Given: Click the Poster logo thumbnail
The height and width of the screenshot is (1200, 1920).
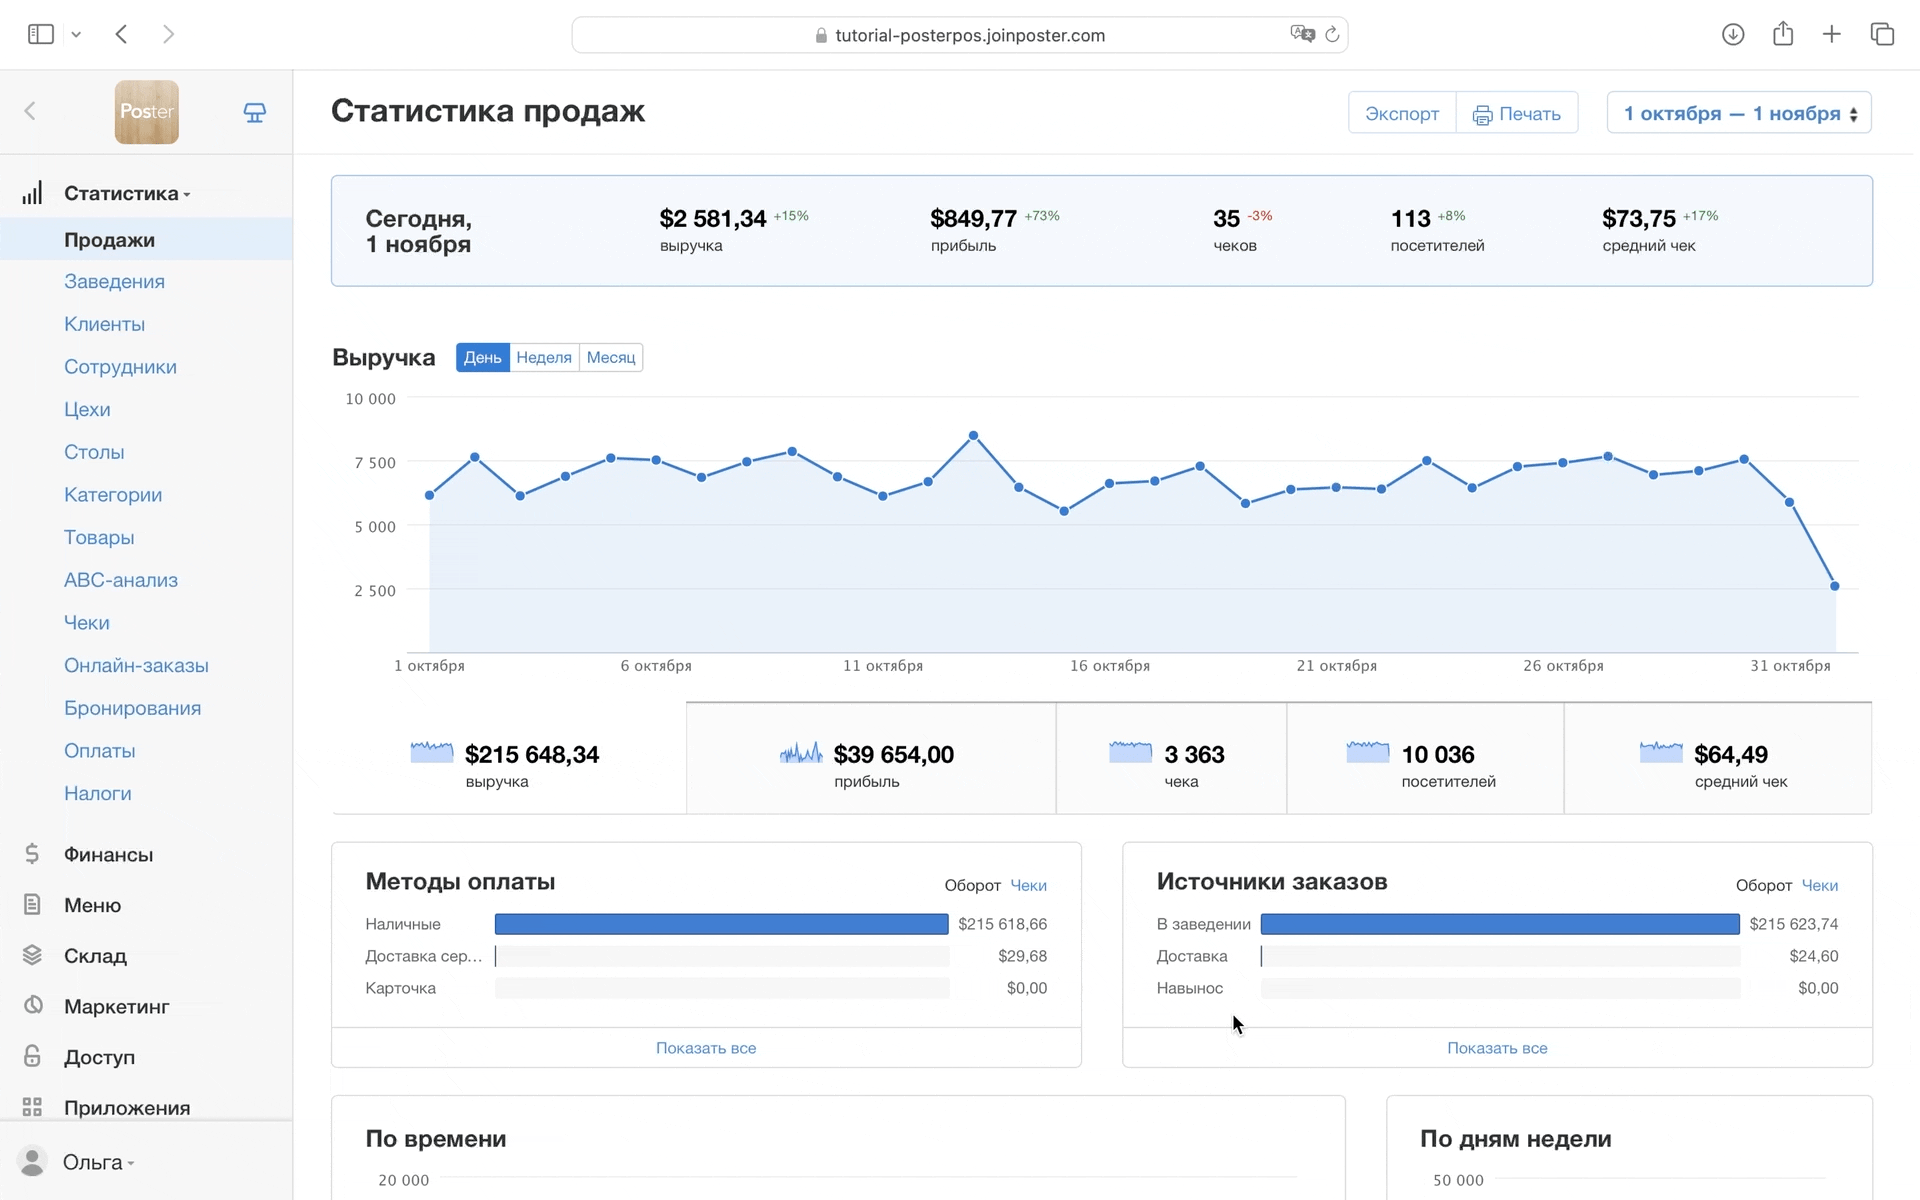Looking at the screenshot, I should (x=146, y=112).
